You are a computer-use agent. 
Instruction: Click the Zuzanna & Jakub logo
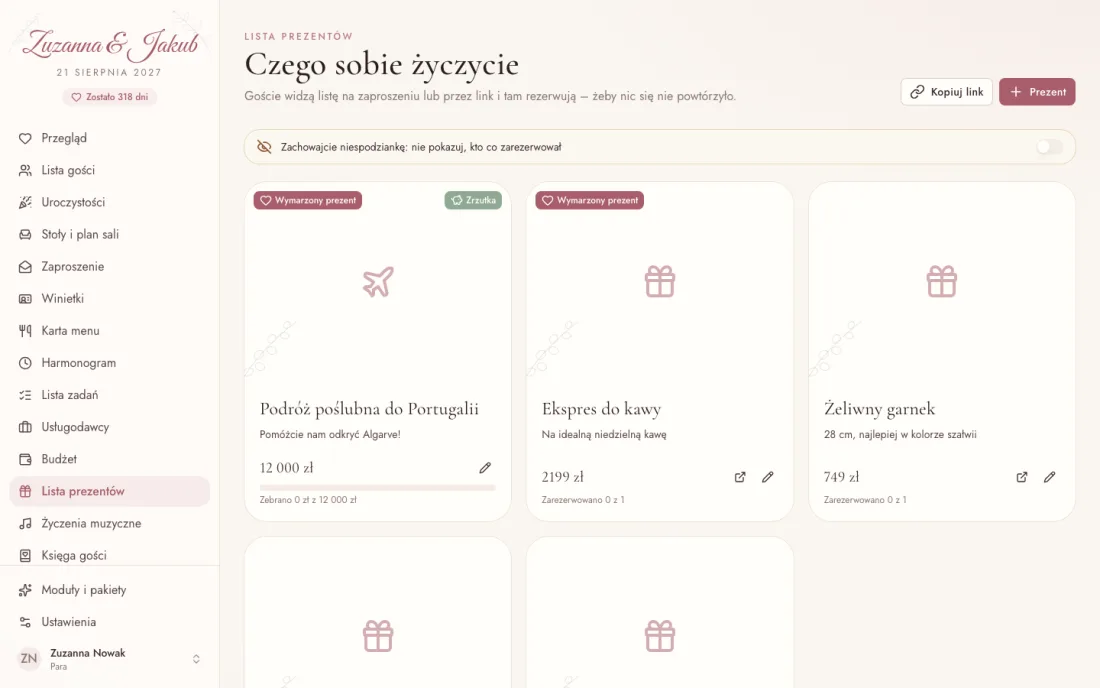coord(110,45)
